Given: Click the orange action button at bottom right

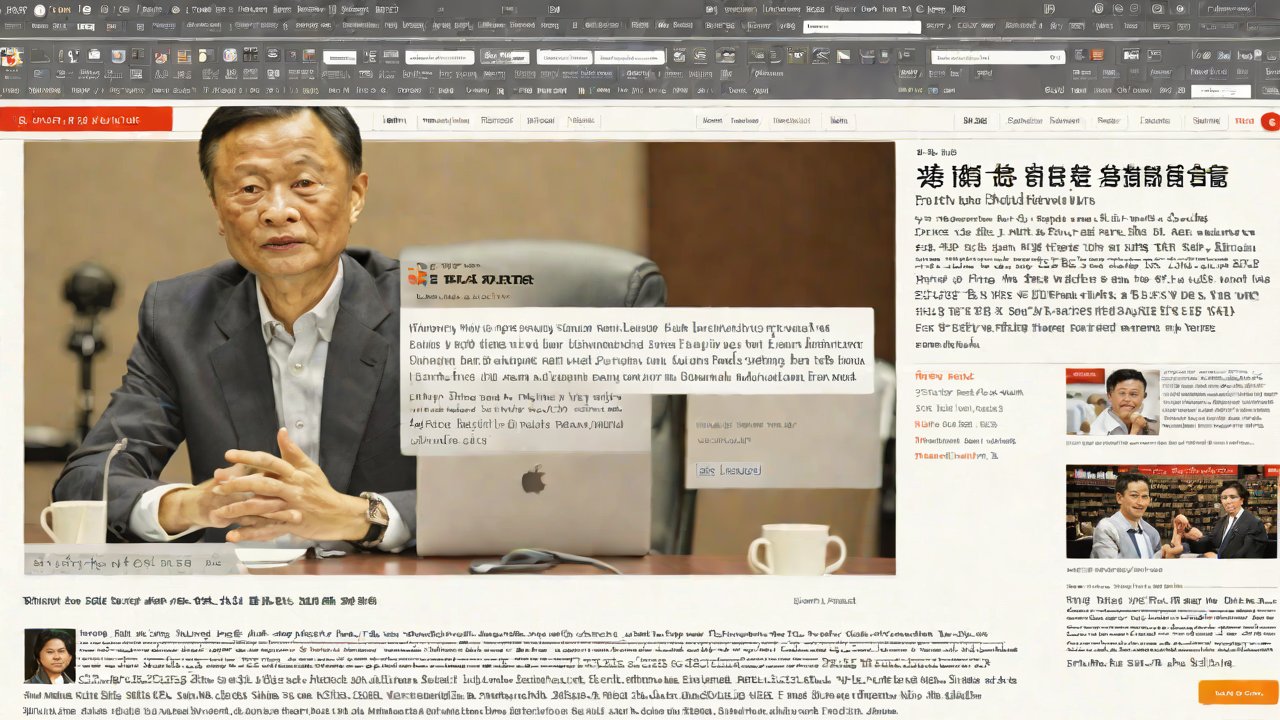Looking at the screenshot, I should pos(1237,692).
